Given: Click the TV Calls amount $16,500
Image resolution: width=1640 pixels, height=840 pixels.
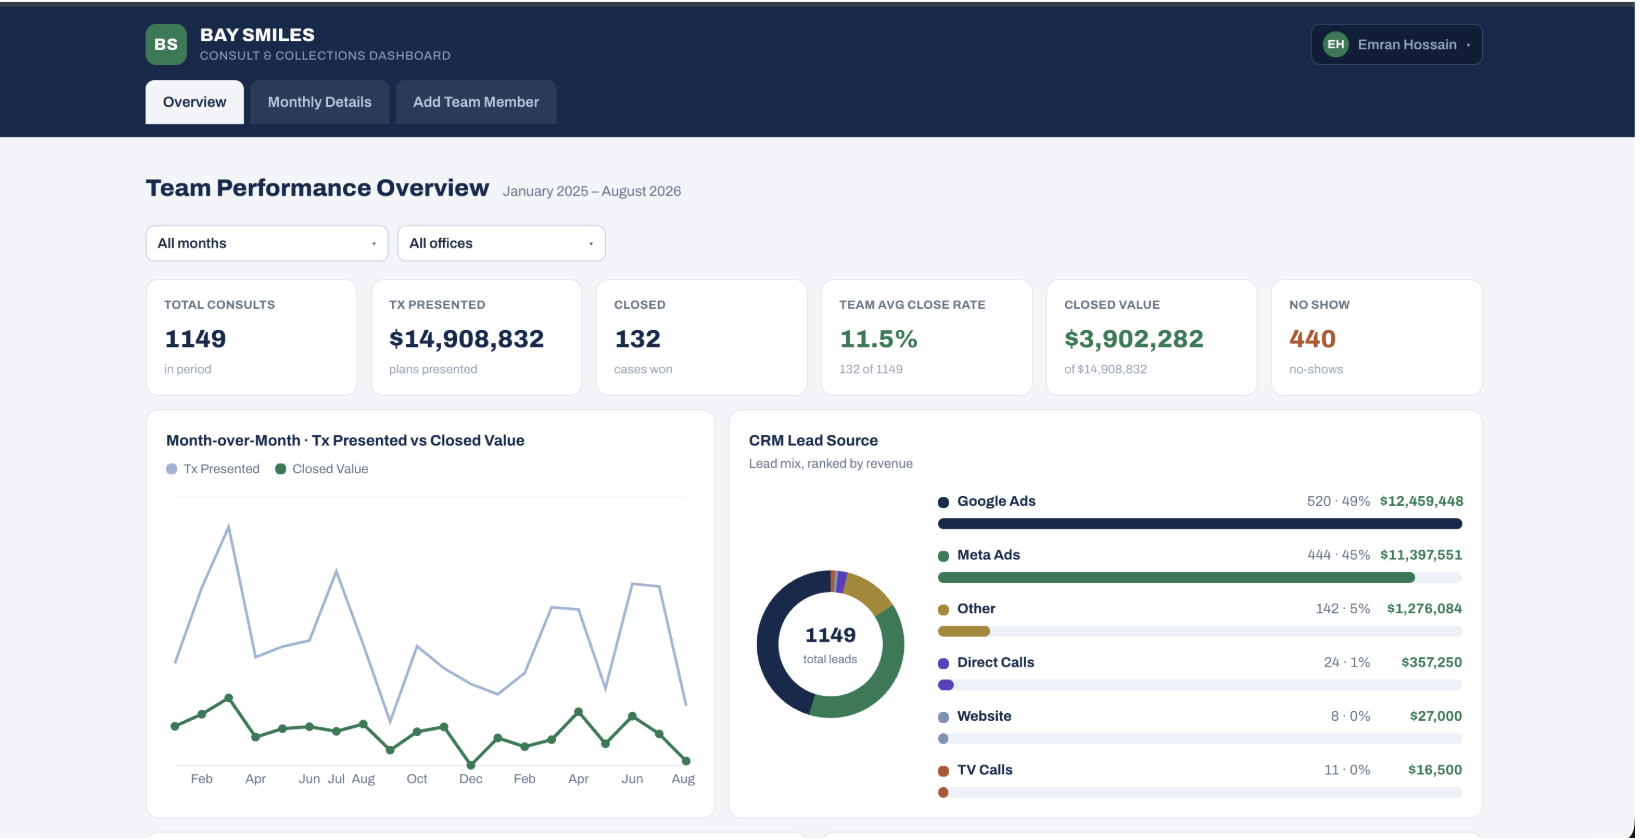Looking at the screenshot, I should click(1435, 770).
